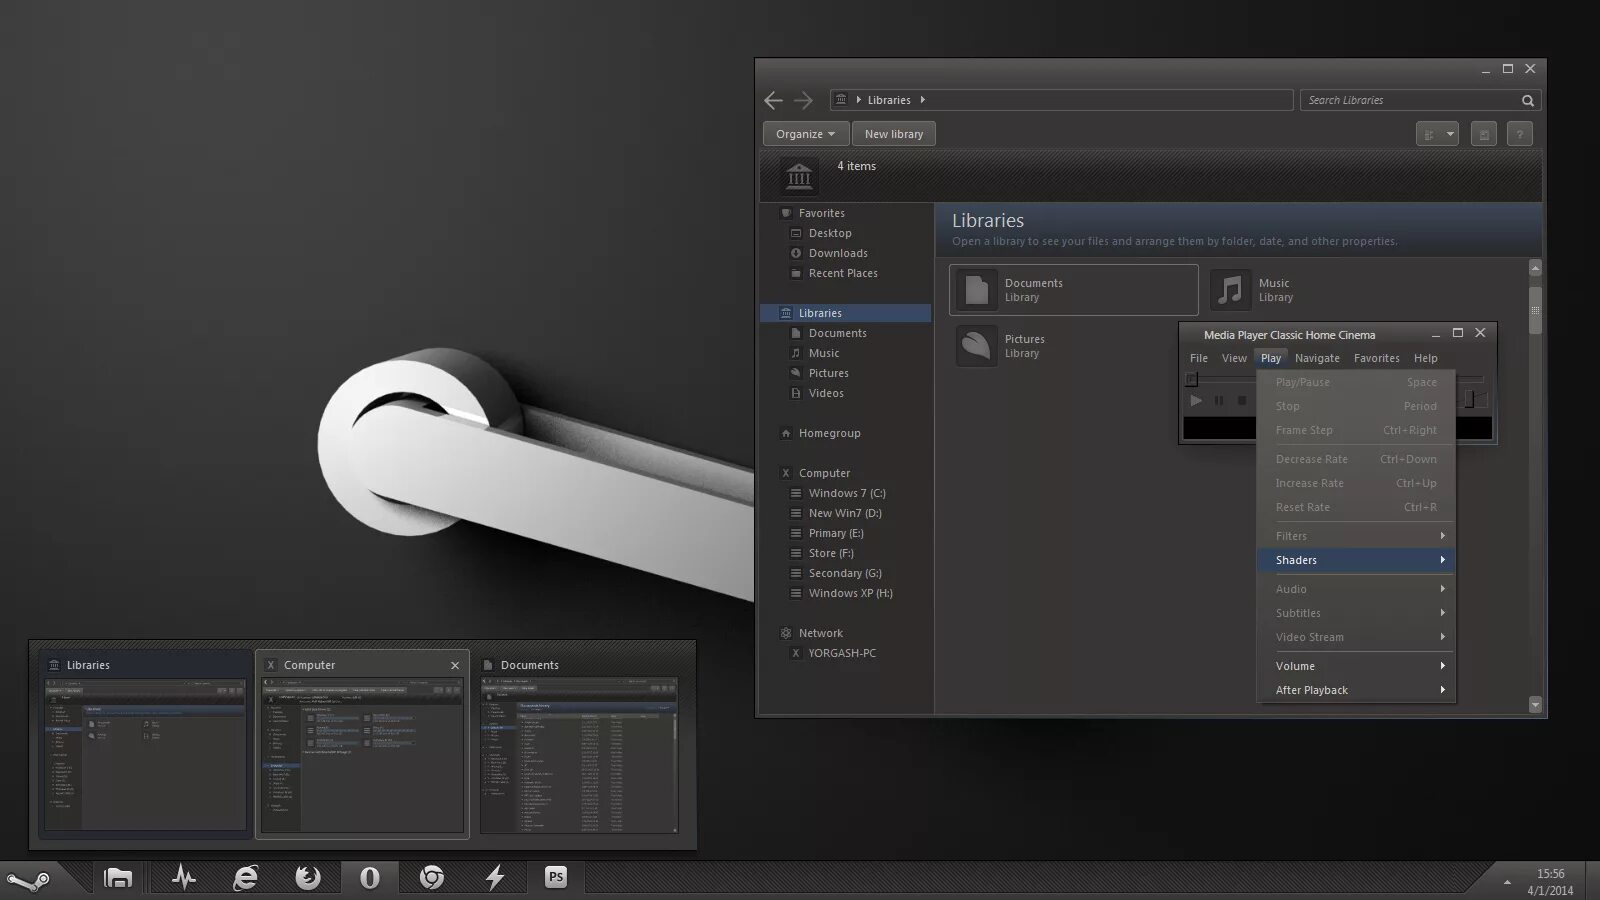Launch Photoshop from the taskbar
The height and width of the screenshot is (900, 1600).
[556, 877]
